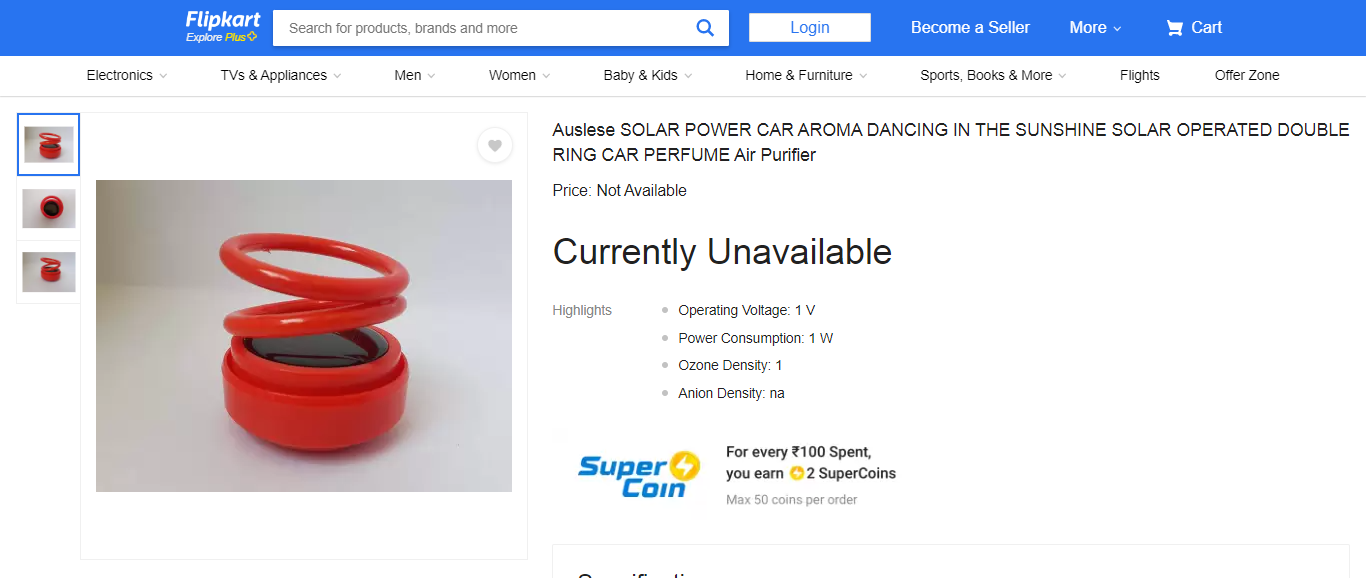The image size is (1366, 578).
Task: Click the shopping cart icon
Action: 1174,28
